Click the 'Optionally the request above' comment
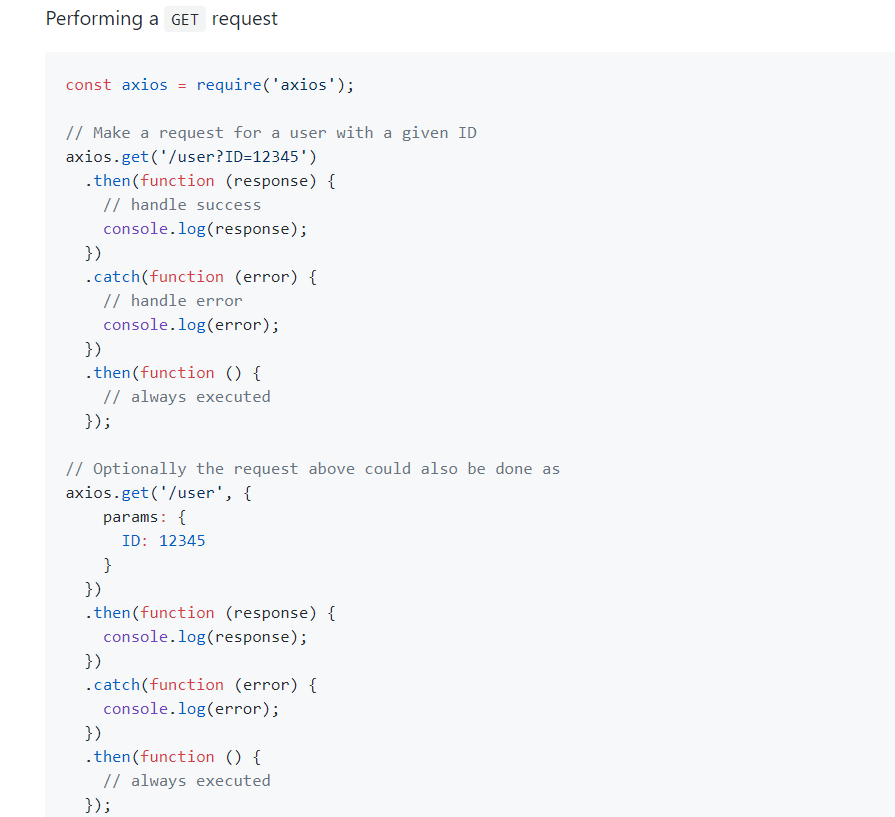Image resolution: width=895 pixels, height=817 pixels. pyautogui.click(x=312, y=469)
